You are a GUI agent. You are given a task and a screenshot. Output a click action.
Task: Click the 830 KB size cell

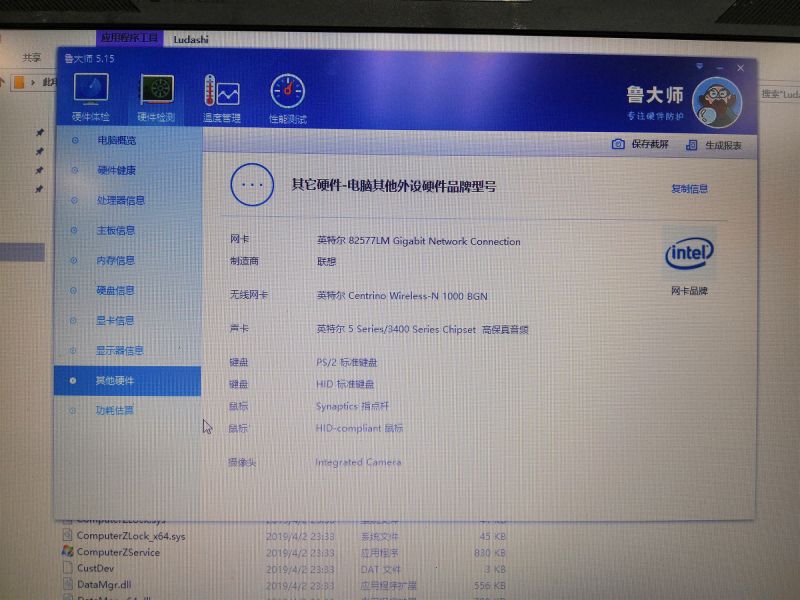coord(490,553)
